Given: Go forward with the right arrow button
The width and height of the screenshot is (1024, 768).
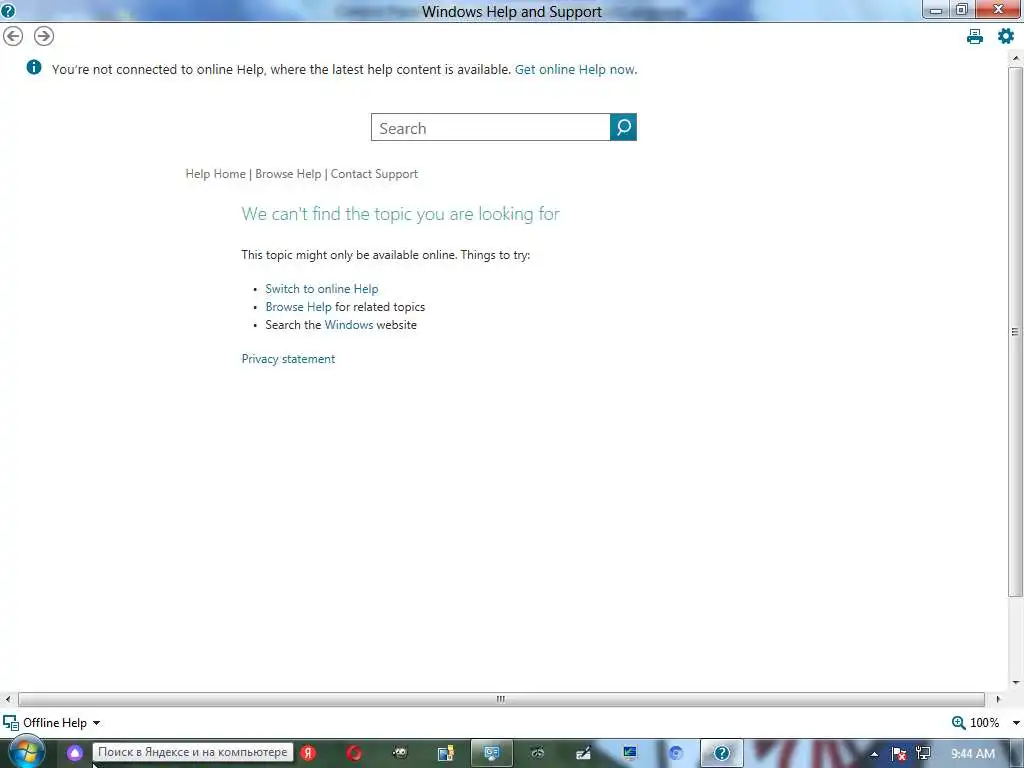Looking at the screenshot, I should point(44,36).
